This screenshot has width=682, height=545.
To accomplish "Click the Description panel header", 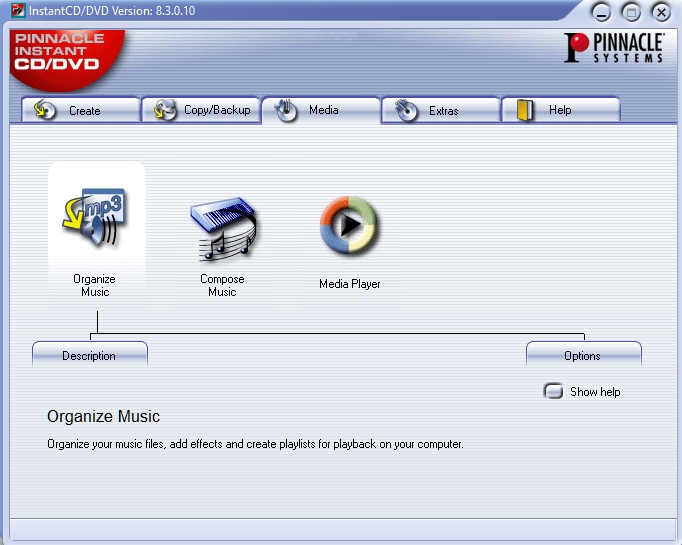I will (x=90, y=354).
